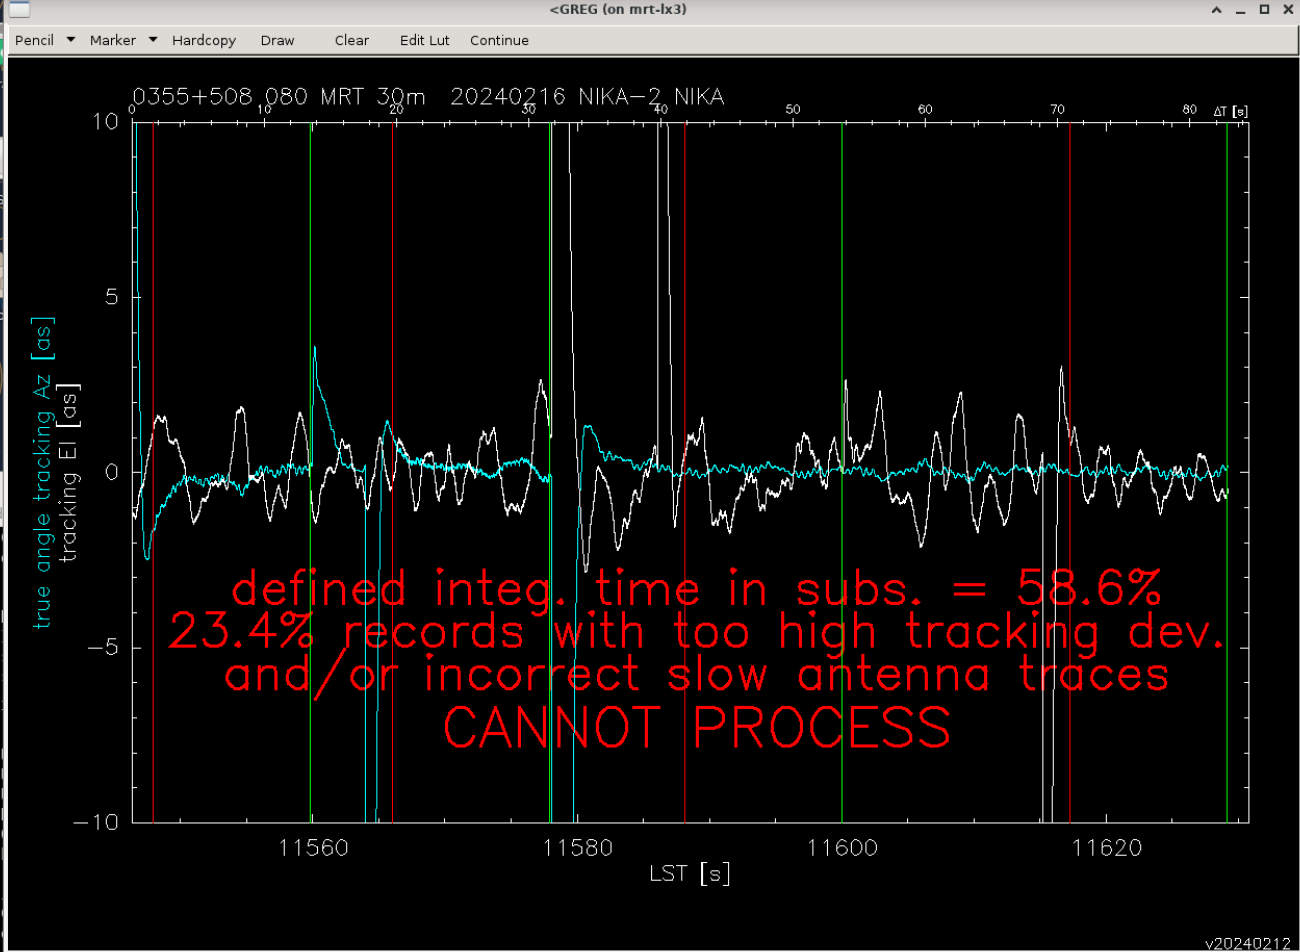Click the plot title 0355+508 080 MRT 30m
Image resolution: width=1300 pixels, height=952 pixels.
pos(278,97)
